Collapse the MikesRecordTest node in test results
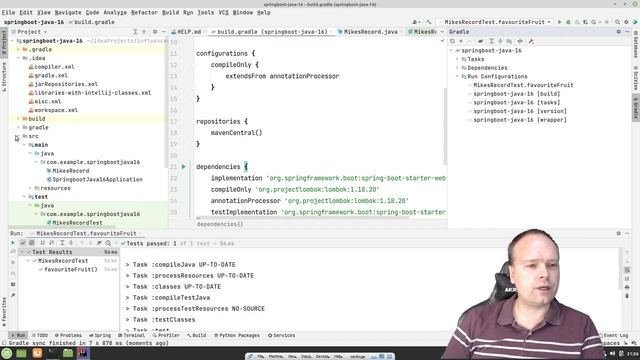640x360 pixels. [28, 260]
